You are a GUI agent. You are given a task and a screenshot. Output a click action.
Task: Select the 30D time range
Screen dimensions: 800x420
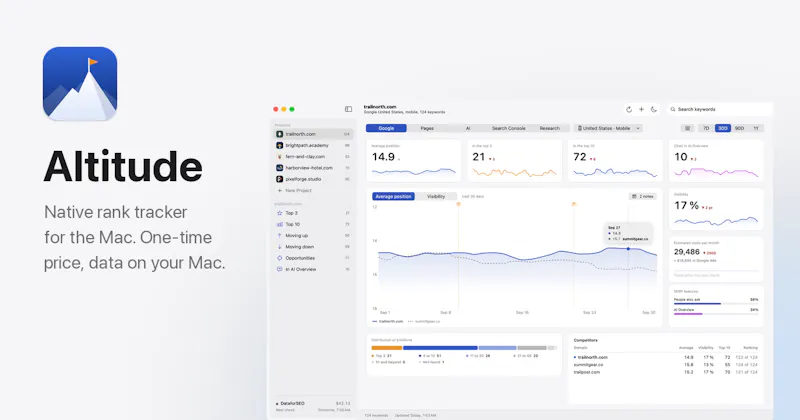[723, 128]
